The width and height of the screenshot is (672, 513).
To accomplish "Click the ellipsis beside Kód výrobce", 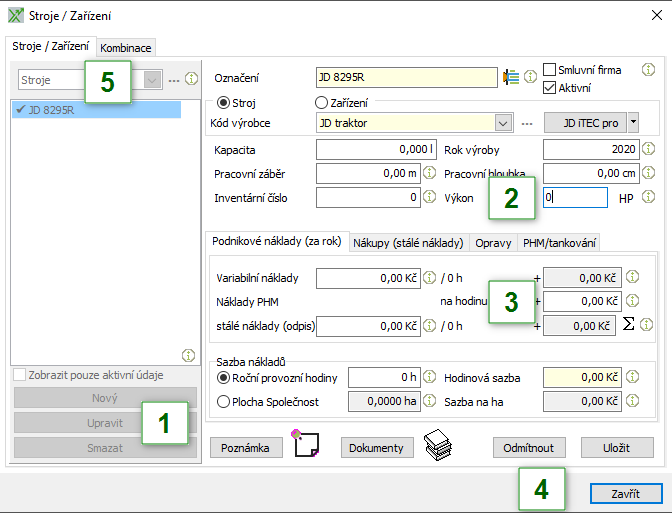I will [527, 124].
